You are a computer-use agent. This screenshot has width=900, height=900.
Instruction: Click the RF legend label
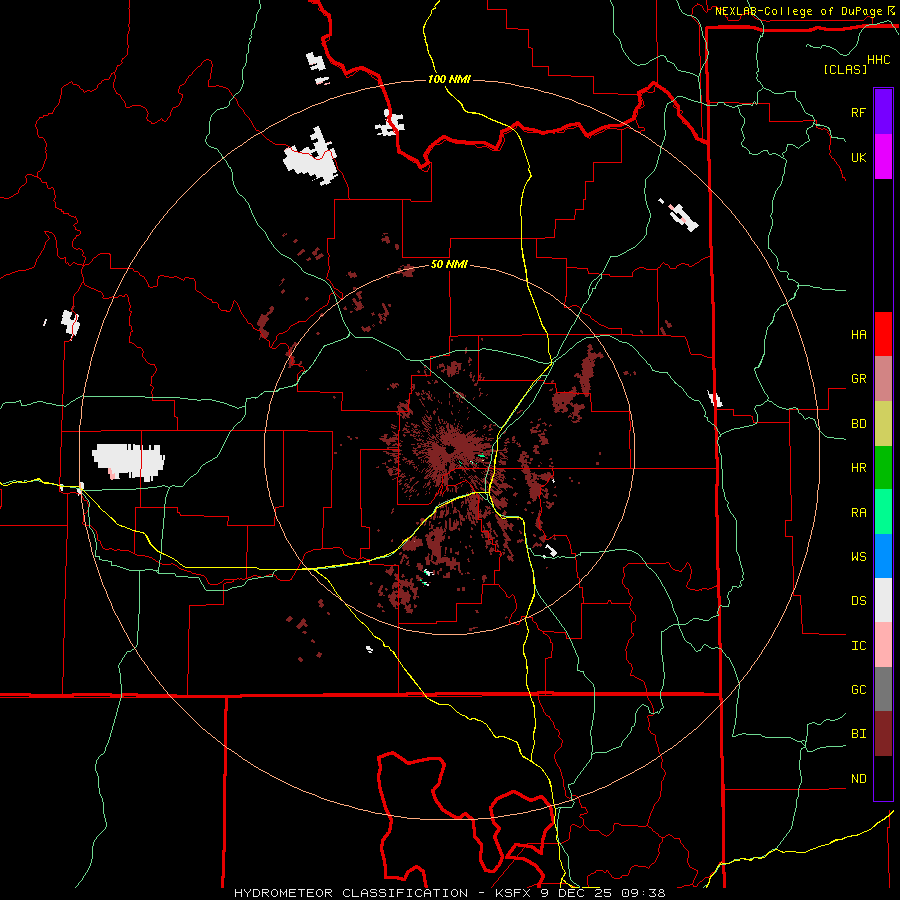[858, 112]
